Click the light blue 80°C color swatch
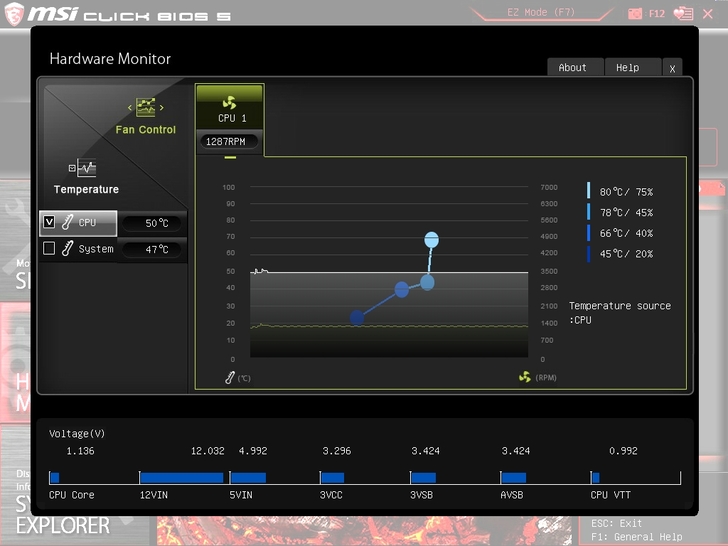Viewport: 728px width, 546px height. coord(588,190)
